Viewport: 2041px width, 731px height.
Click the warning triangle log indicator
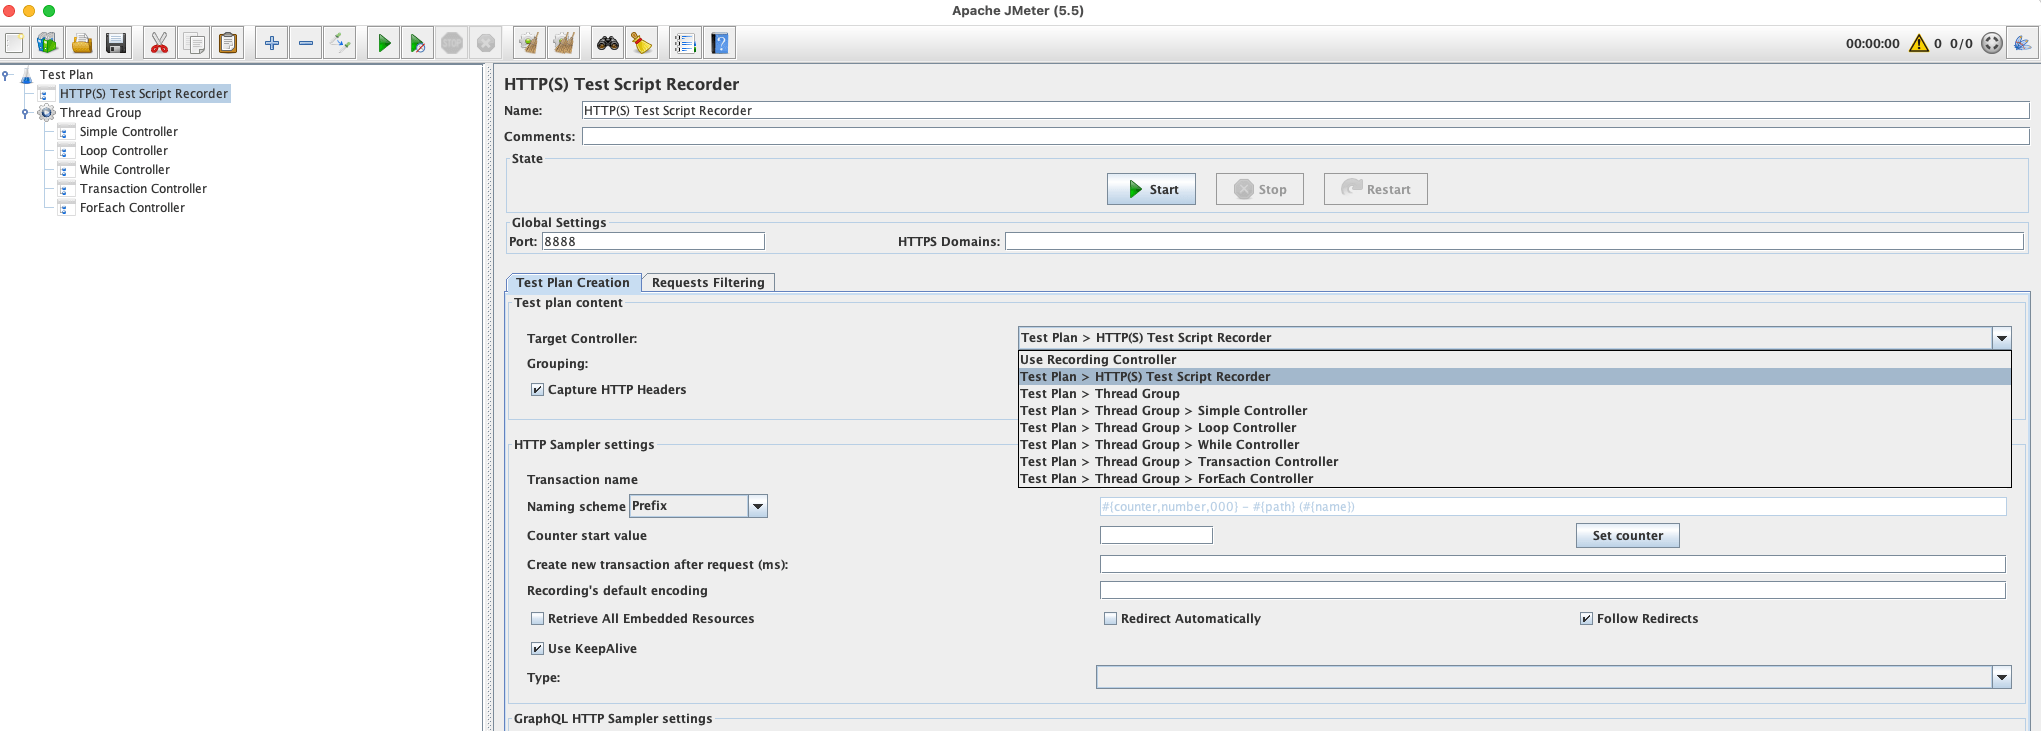coord(1918,43)
